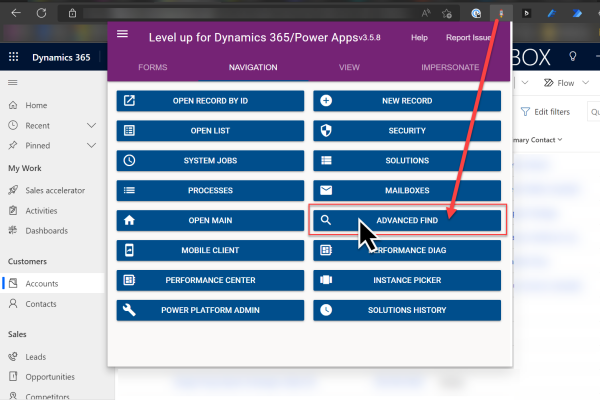Screen dimensions: 600x400
Task: Go back in the browser
Action: pyautogui.click(x=14, y=13)
